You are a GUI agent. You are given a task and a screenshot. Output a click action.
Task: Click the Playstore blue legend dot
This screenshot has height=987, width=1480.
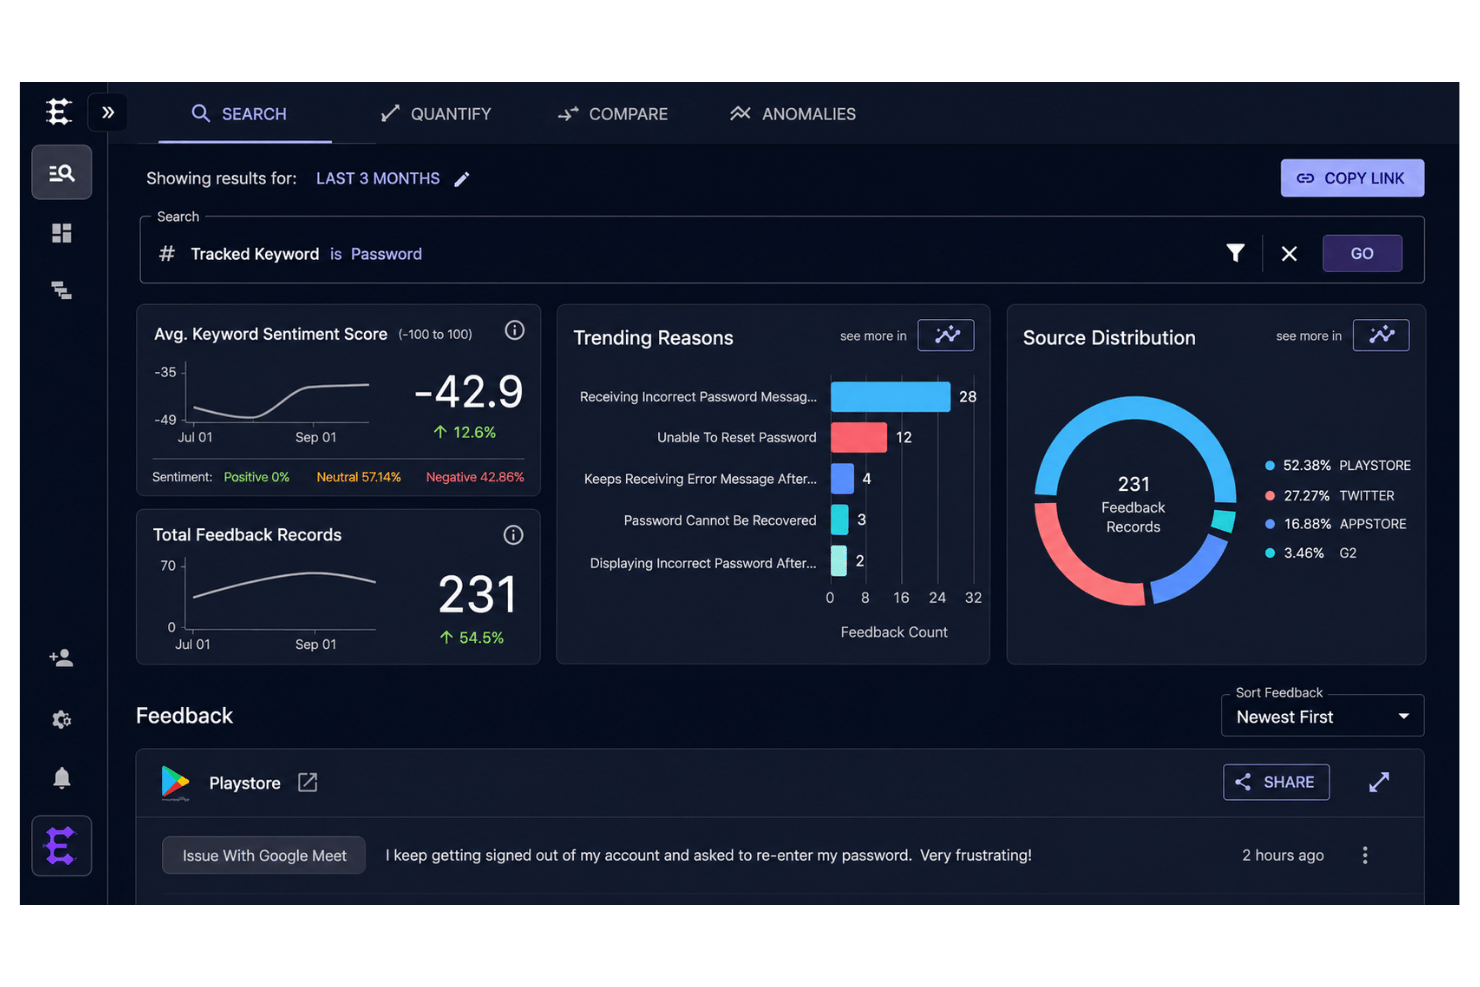(1270, 466)
